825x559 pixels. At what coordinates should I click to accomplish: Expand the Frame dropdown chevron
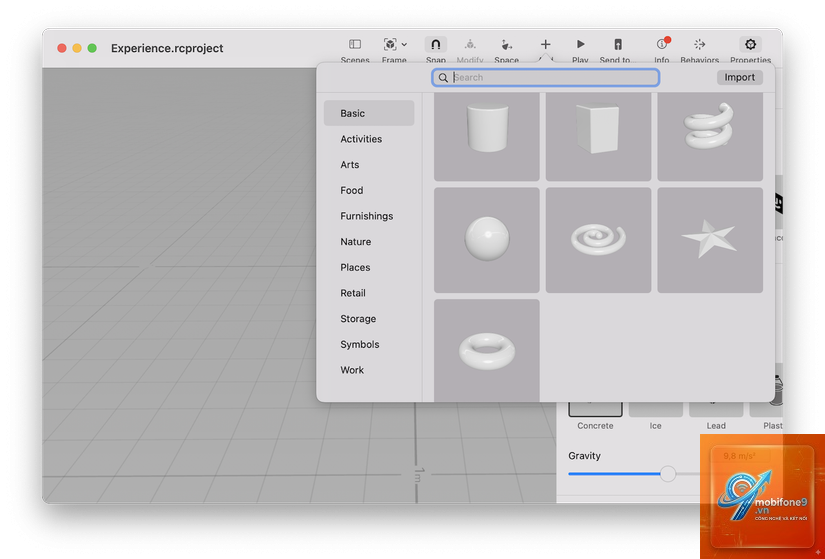[404, 45]
